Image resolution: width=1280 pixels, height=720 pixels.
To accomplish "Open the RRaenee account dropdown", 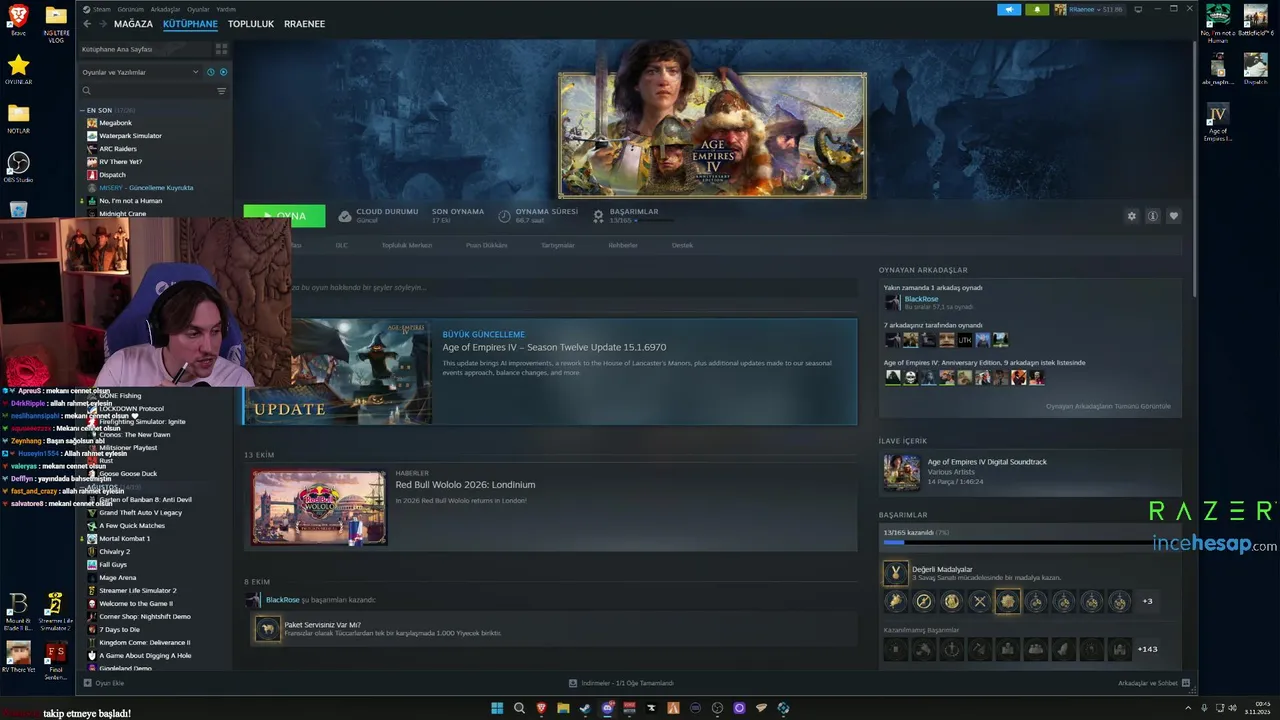I will 1090,9.
